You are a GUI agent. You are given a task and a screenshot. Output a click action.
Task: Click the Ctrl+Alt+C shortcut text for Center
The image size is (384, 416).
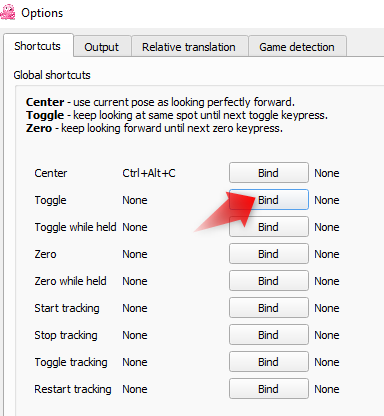tap(149, 173)
